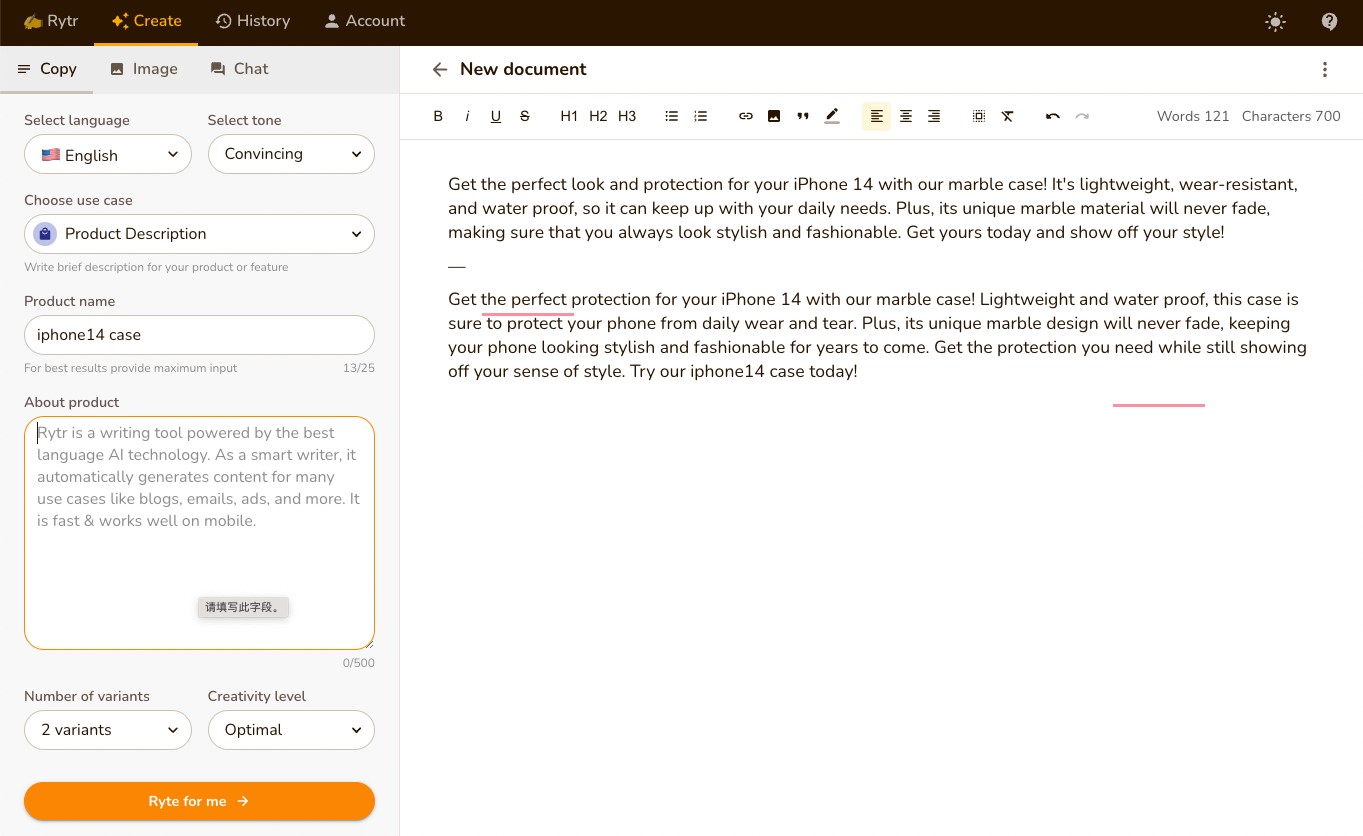Redo the last edit

(x=1082, y=116)
